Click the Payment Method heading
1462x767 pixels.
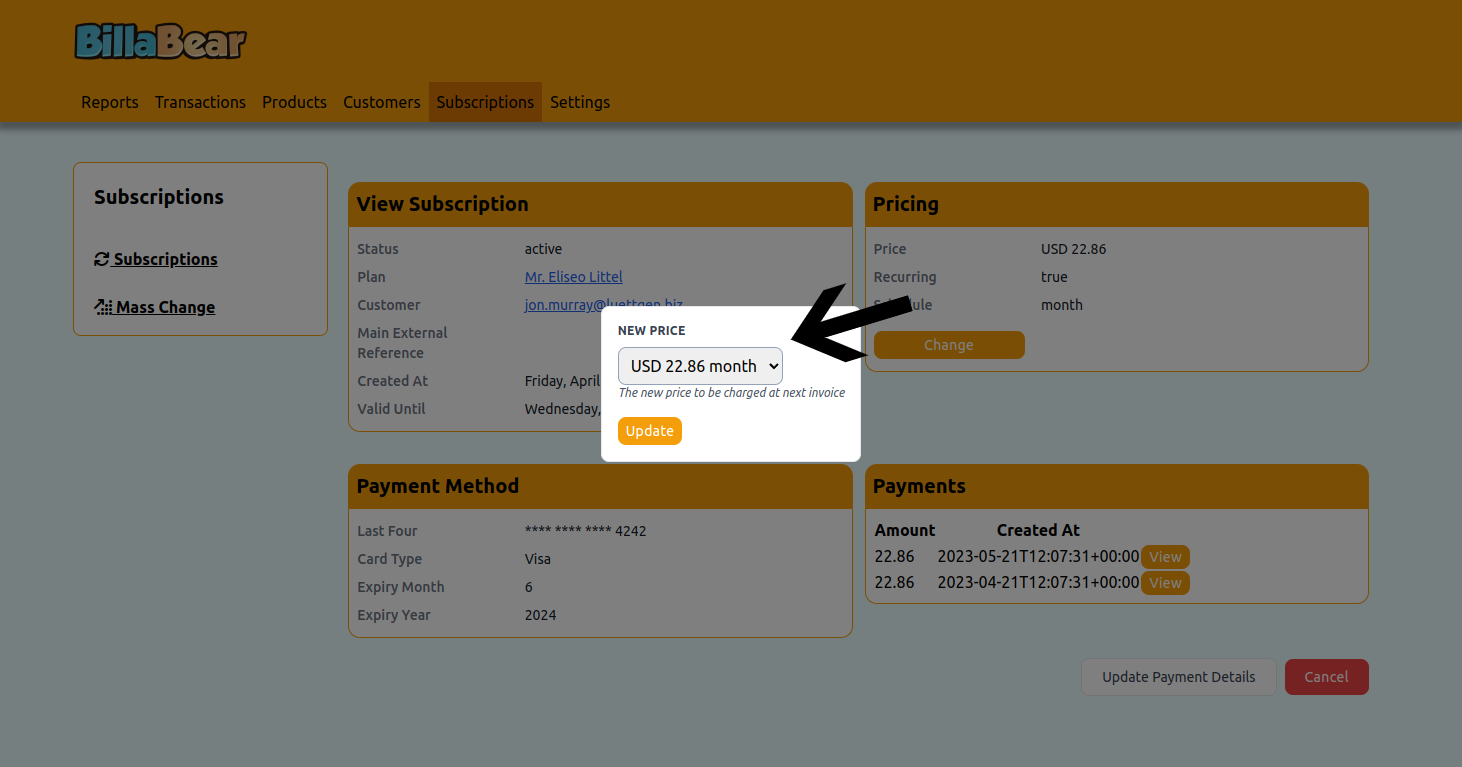tap(438, 486)
